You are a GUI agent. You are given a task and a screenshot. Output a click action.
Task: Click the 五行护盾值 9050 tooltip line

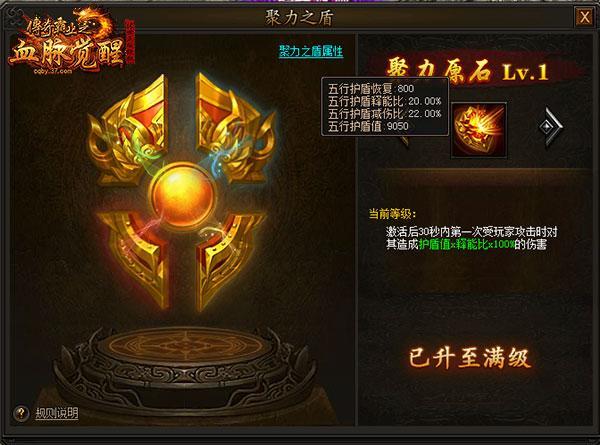point(368,126)
